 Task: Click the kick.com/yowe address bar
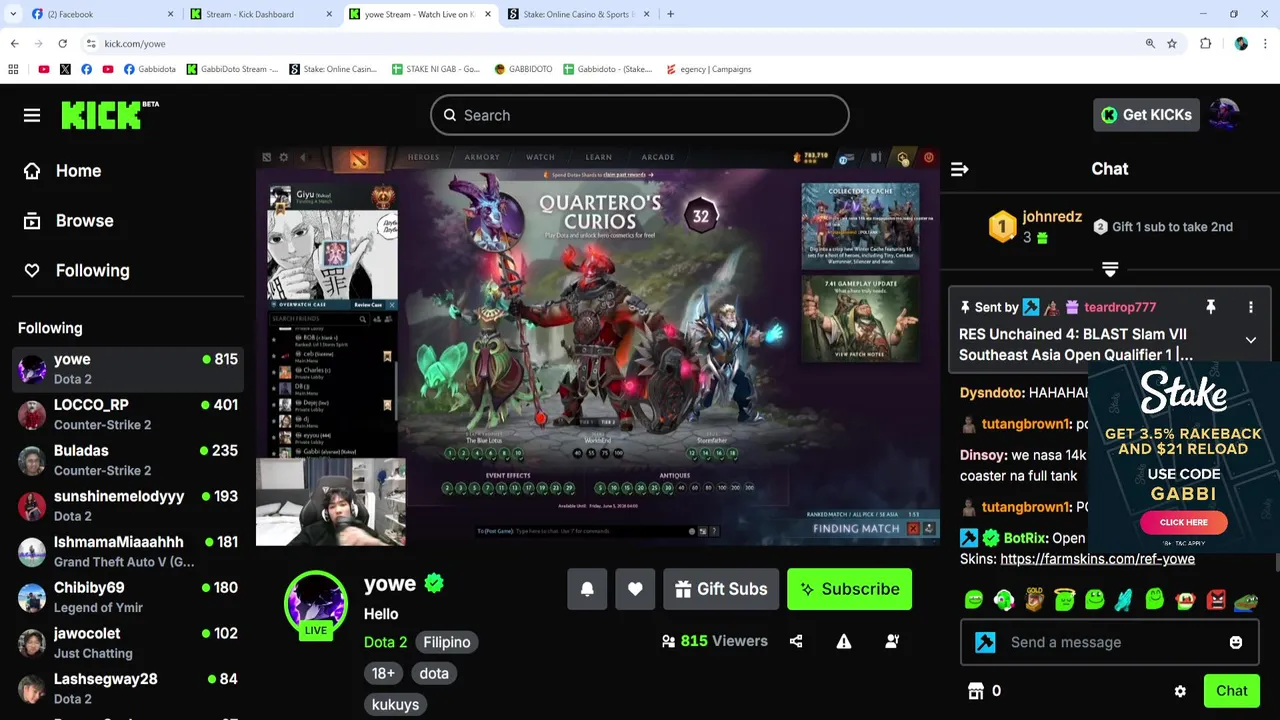610,44
